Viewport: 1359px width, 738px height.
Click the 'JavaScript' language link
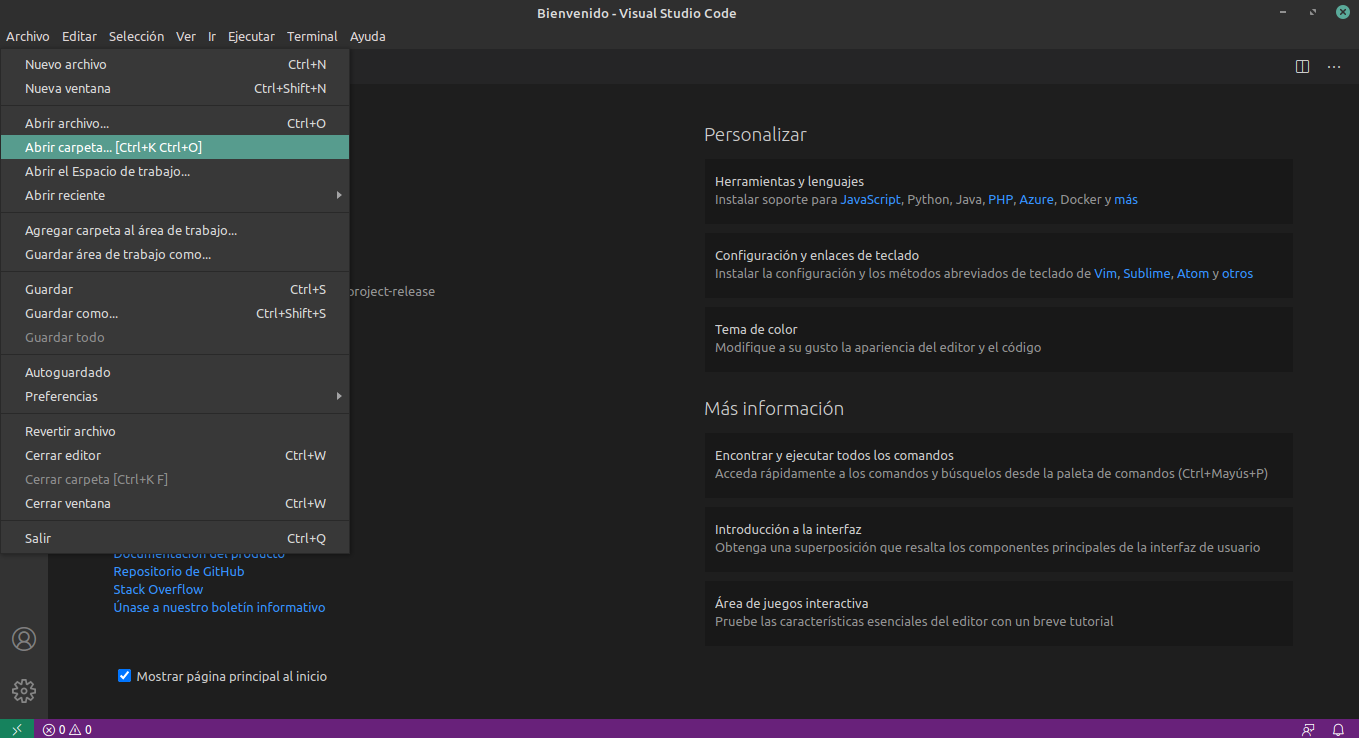click(870, 199)
